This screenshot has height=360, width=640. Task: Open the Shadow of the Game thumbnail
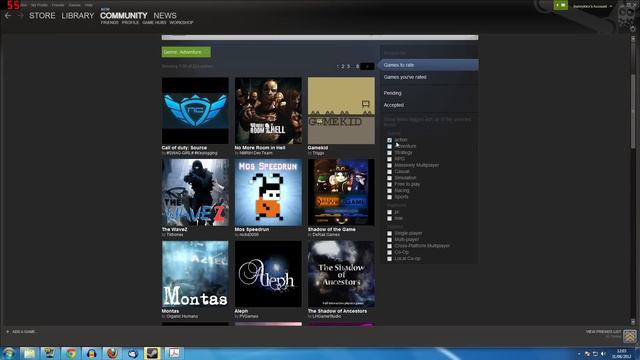point(341,192)
